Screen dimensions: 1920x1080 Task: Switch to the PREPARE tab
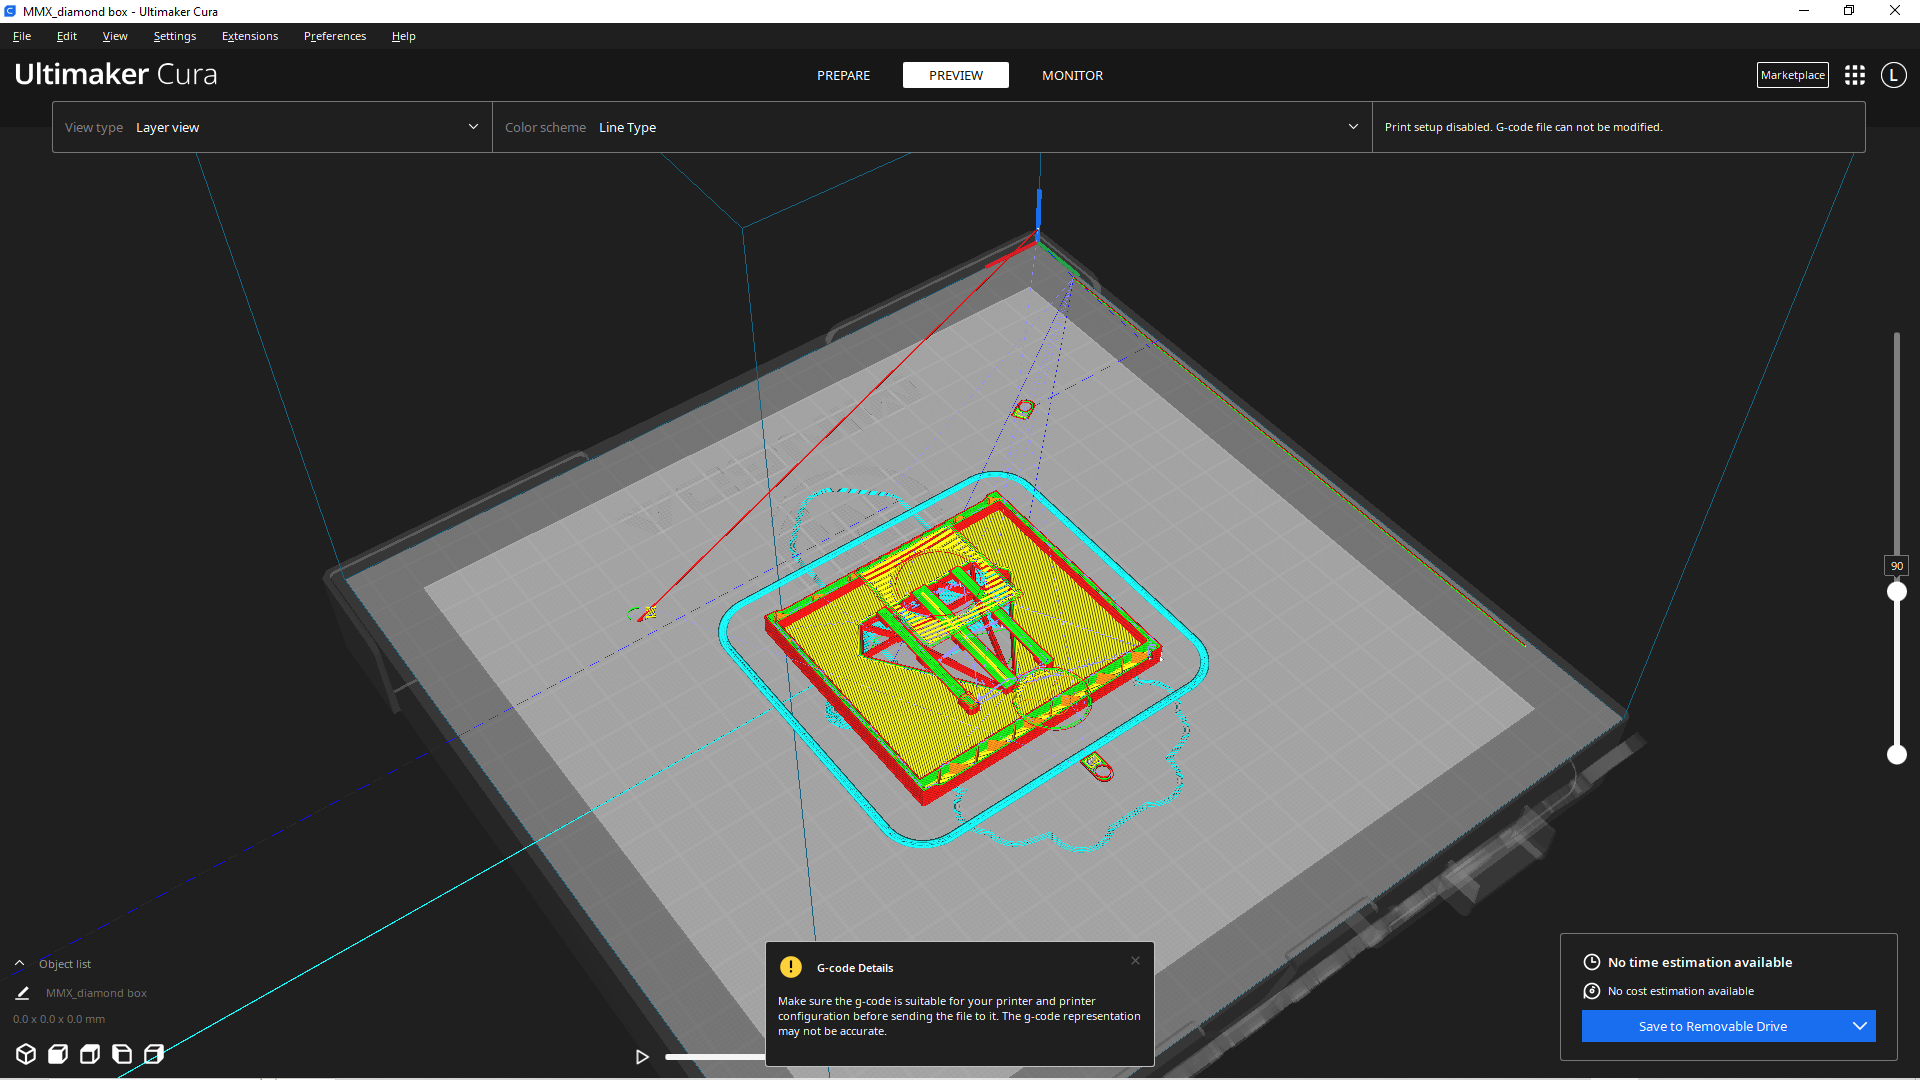point(843,75)
